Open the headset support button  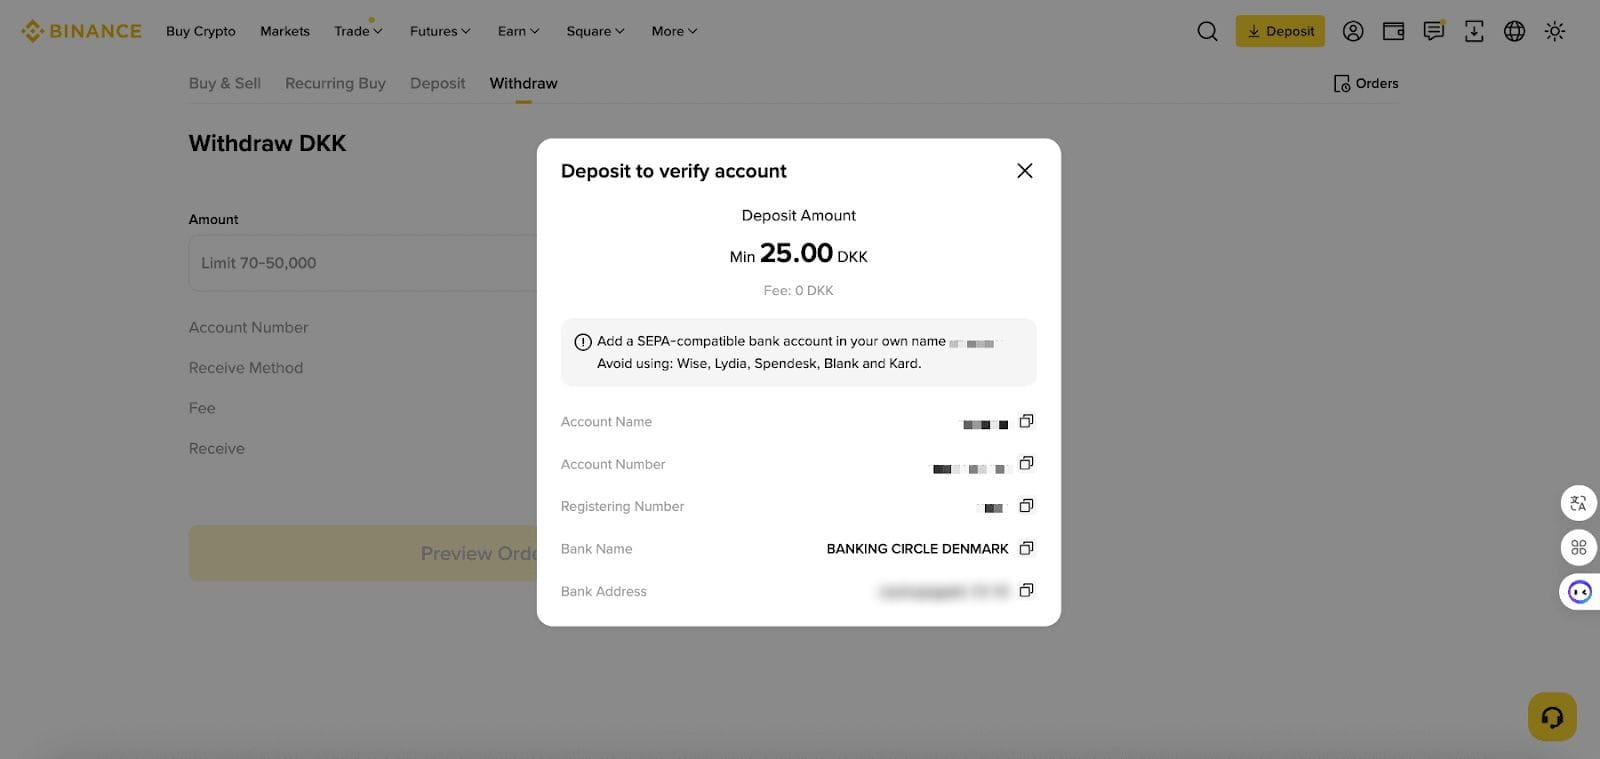(x=1552, y=717)
